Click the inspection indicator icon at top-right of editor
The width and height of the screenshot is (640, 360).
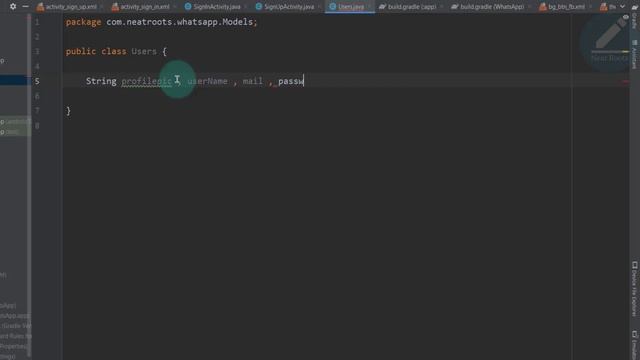tap(625, 17)
